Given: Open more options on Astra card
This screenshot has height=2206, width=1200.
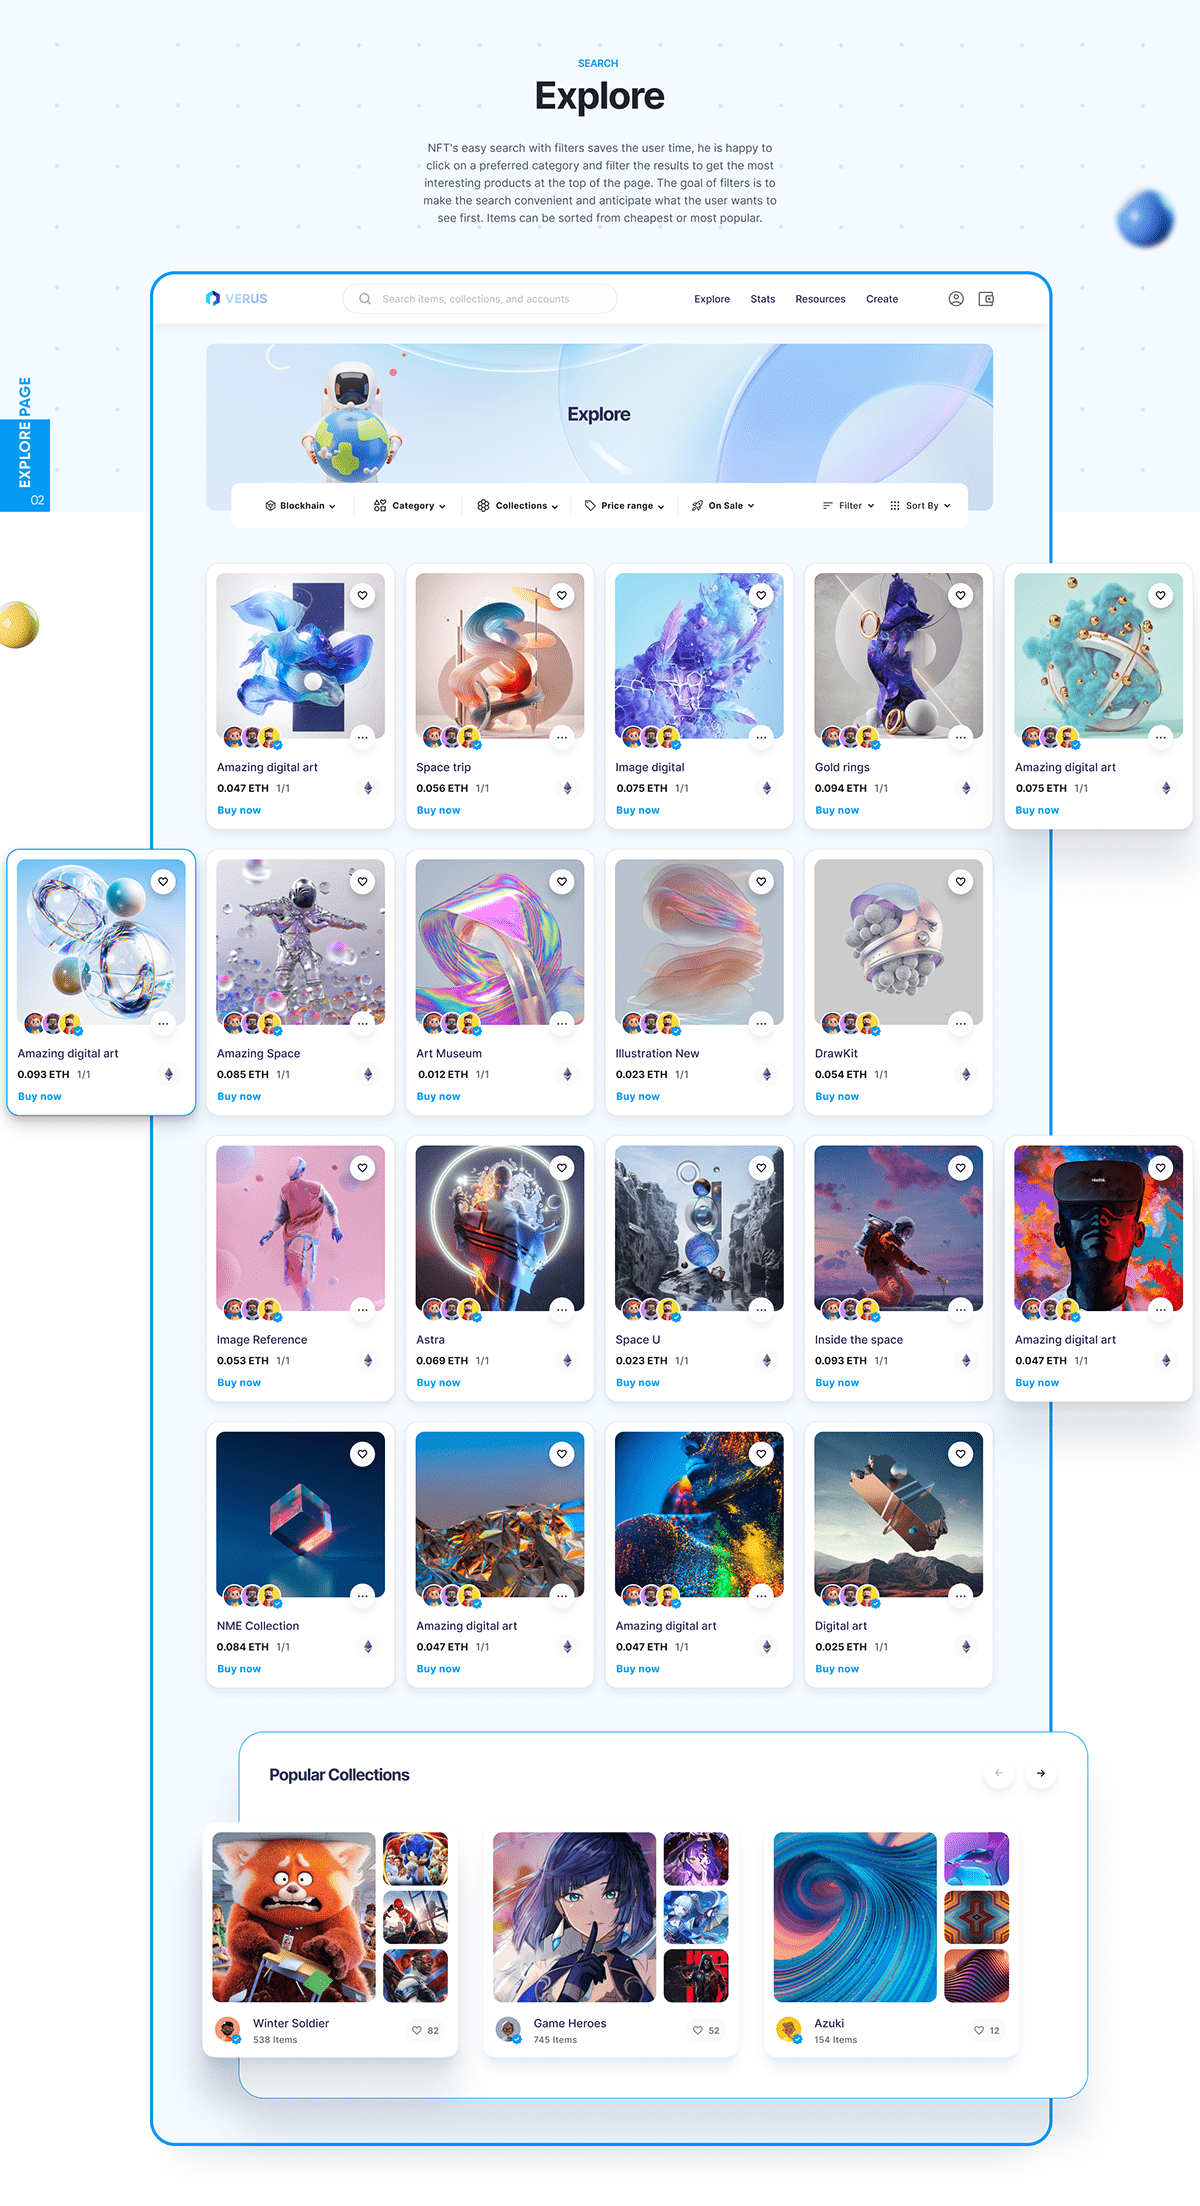Looking at the screenshot, I should [x=562, y=1310].
